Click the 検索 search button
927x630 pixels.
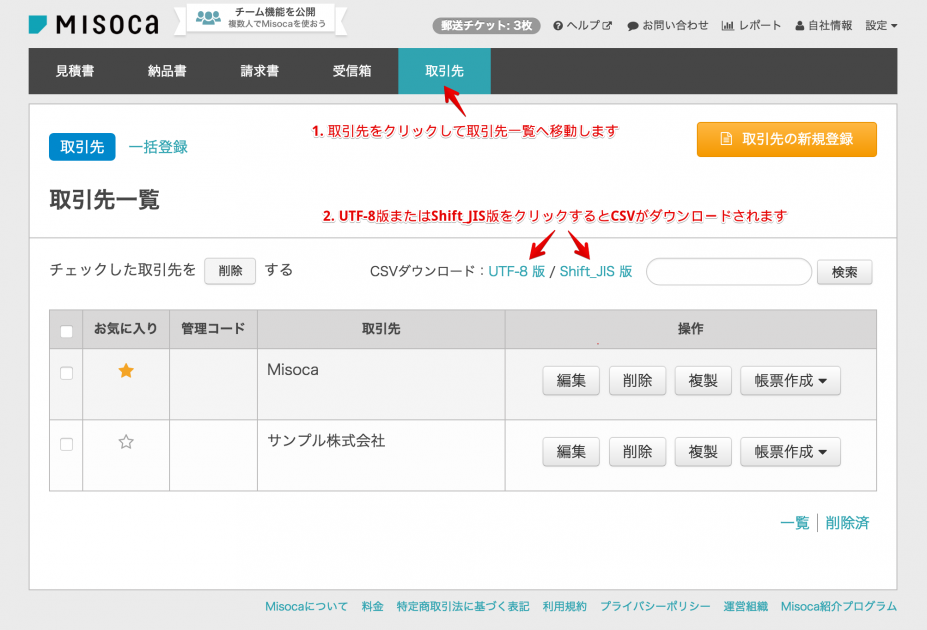click(844, 272)
